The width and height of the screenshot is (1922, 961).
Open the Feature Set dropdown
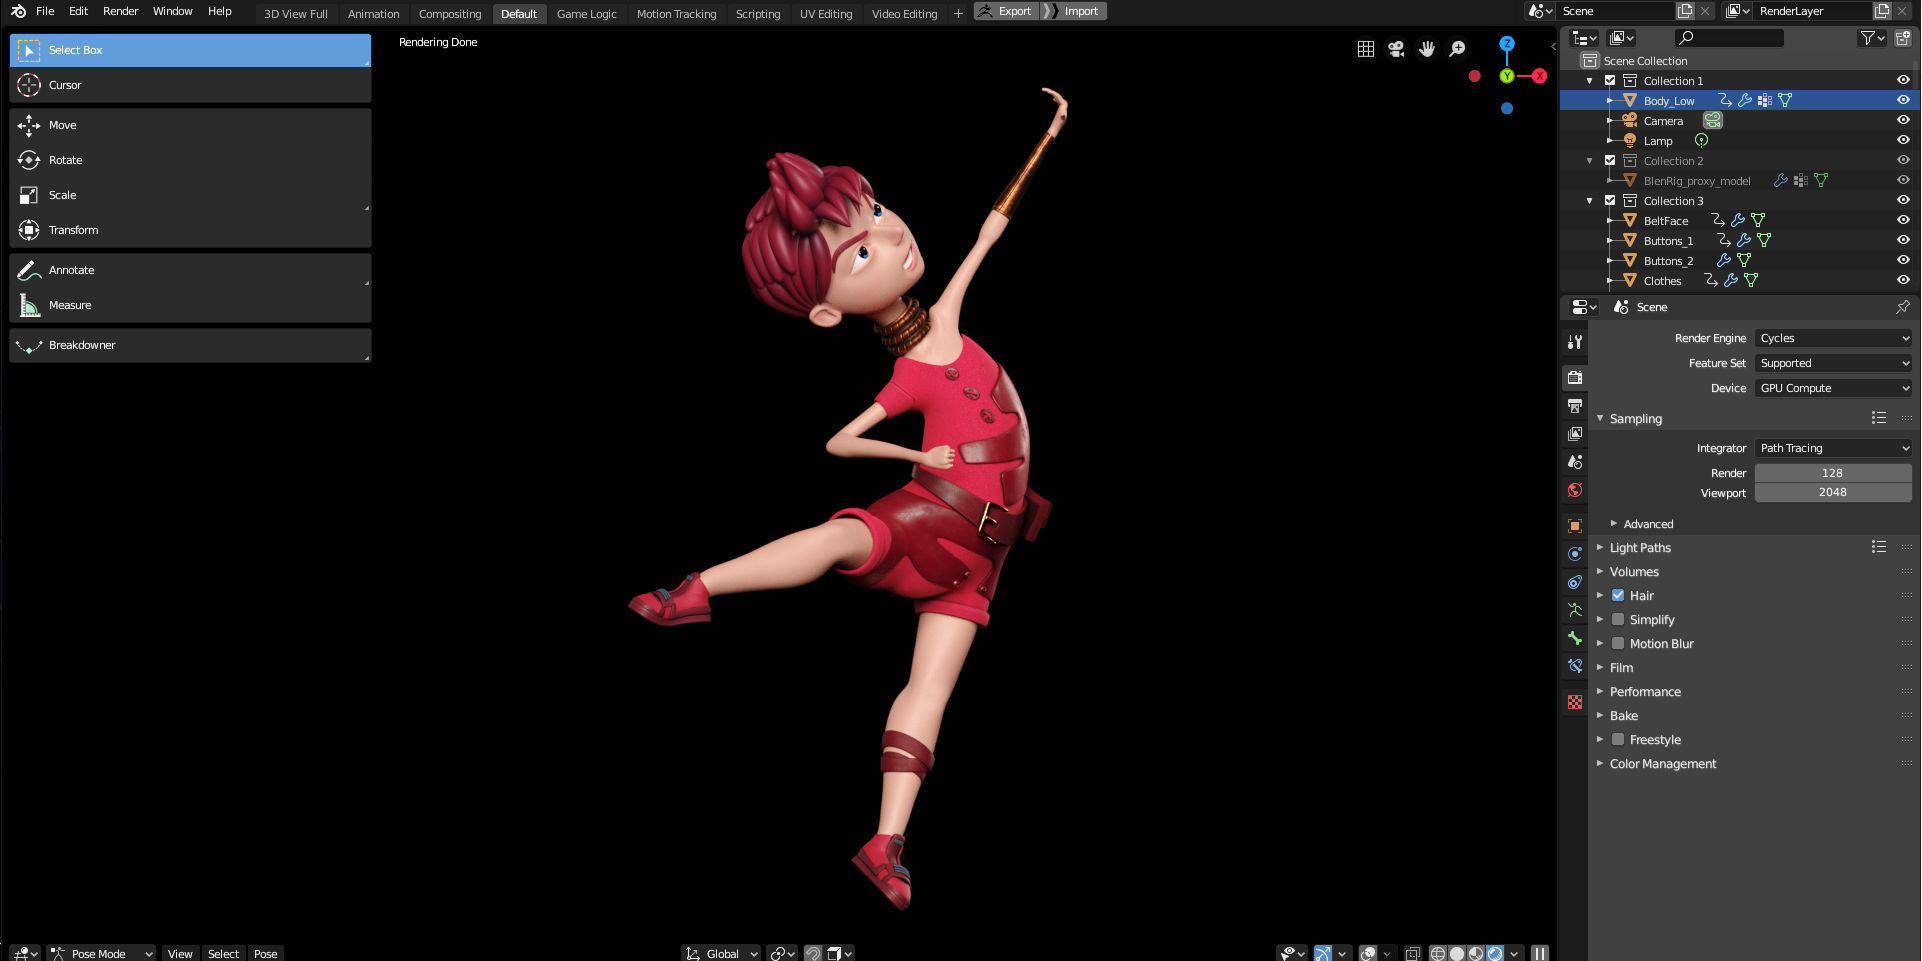coord(1833,363)
